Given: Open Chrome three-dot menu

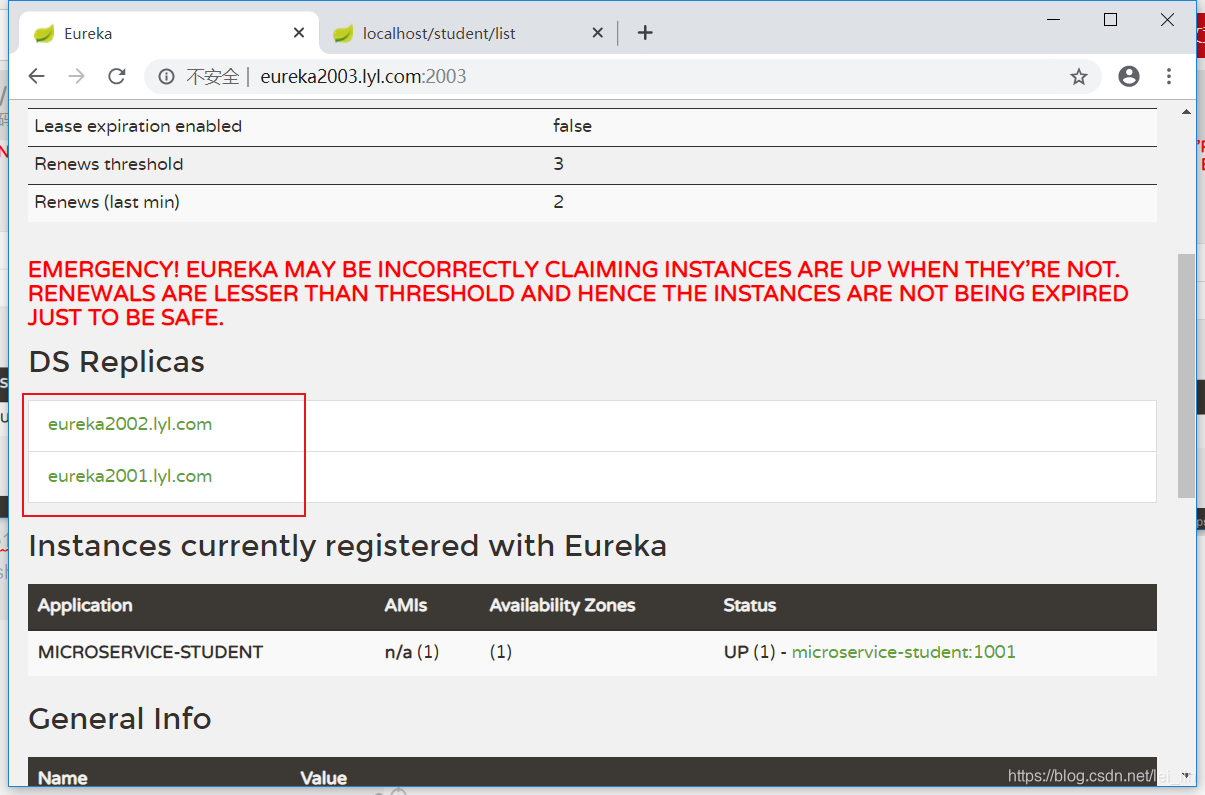Looking at the screenshot, I should pyautogui.click(x=1169, y=76).
